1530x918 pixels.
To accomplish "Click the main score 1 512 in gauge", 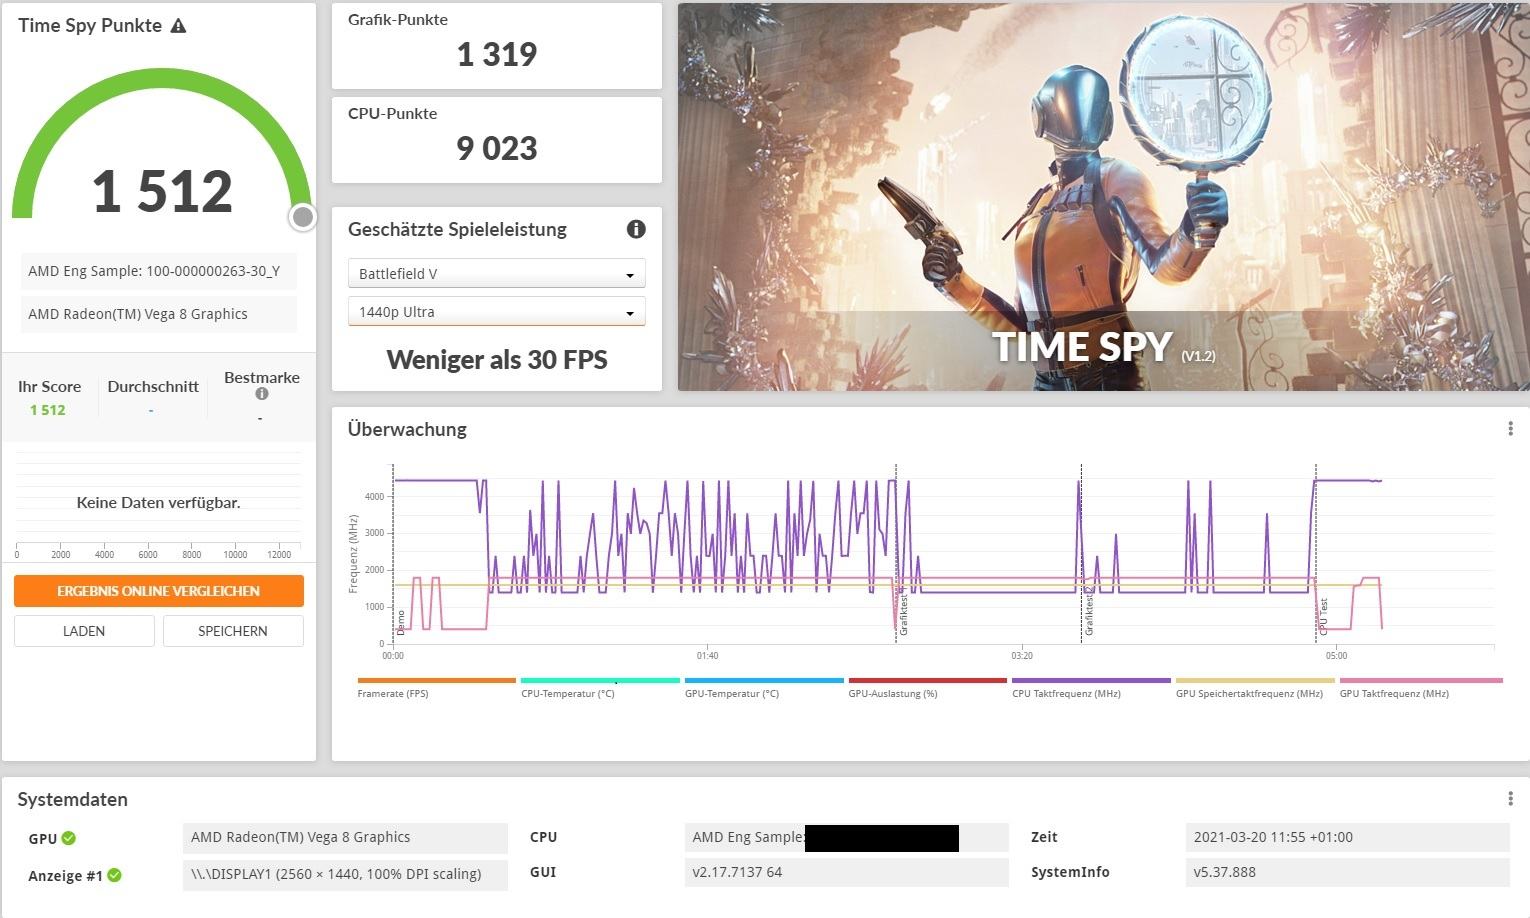I will tap(163, 191).
